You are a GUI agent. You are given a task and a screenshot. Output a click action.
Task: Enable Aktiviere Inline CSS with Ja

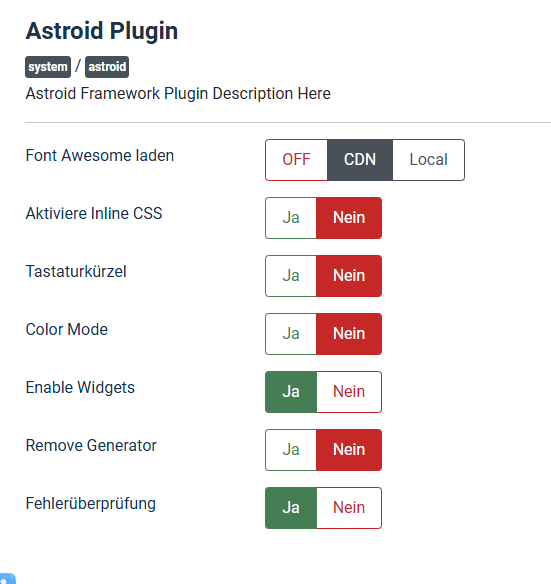(291, 218)
